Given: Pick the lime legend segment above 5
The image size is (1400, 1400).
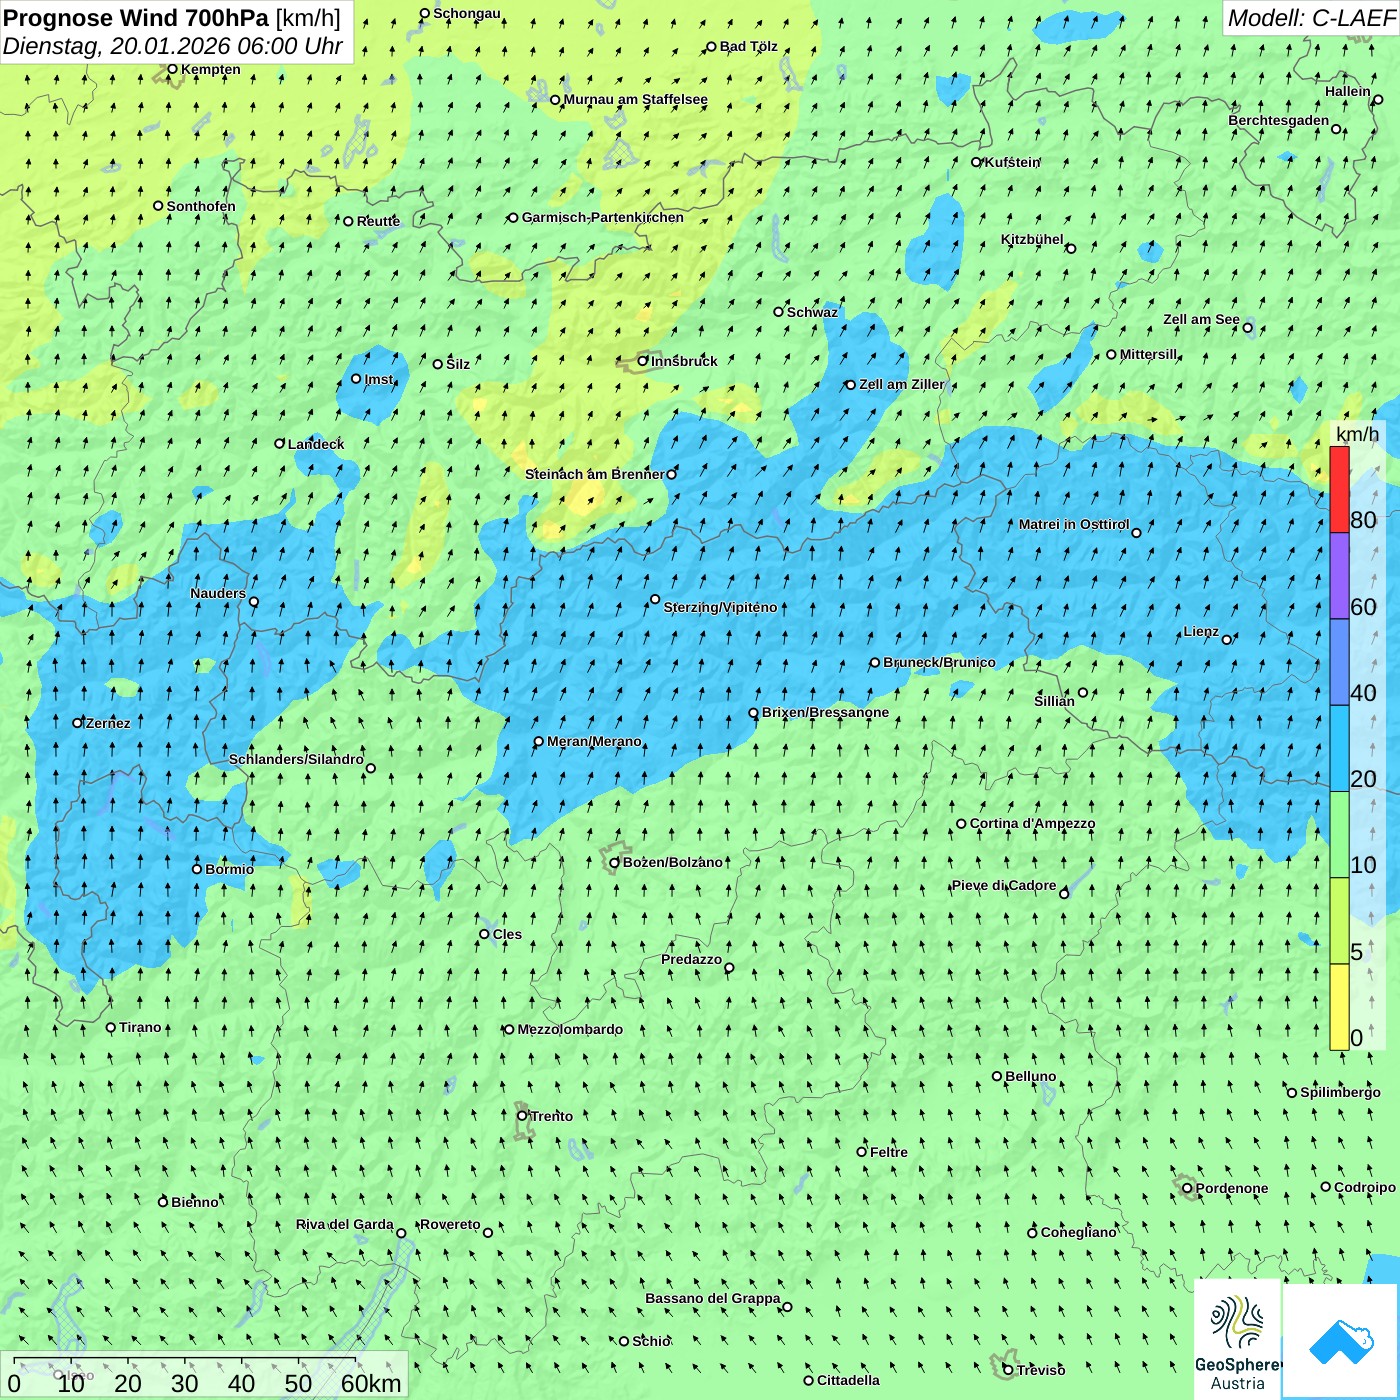Looking at the screenshot, I should [x=1339, y=921].
